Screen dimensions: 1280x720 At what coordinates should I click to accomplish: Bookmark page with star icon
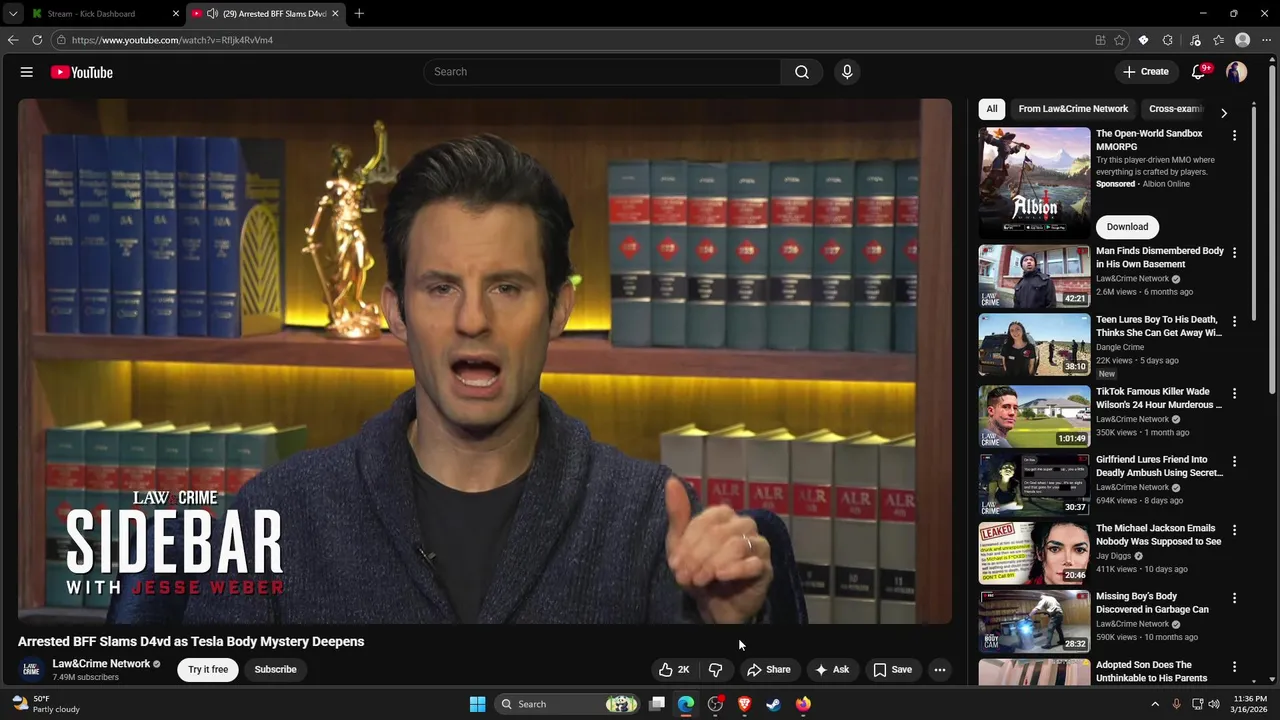[1119, 40]
